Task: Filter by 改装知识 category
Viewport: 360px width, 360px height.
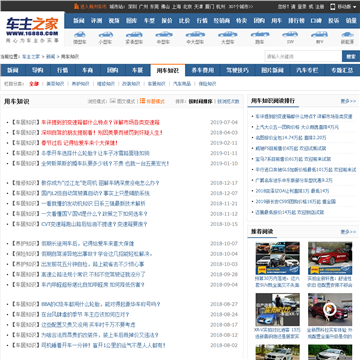Action: [x=131, y=84]
